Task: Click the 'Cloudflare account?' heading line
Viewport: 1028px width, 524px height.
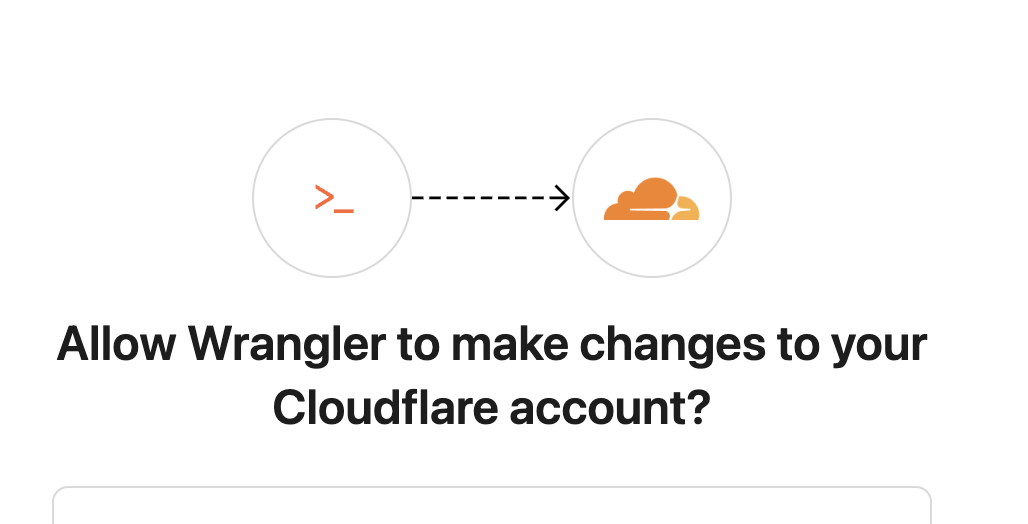Action: click(491, 408)
